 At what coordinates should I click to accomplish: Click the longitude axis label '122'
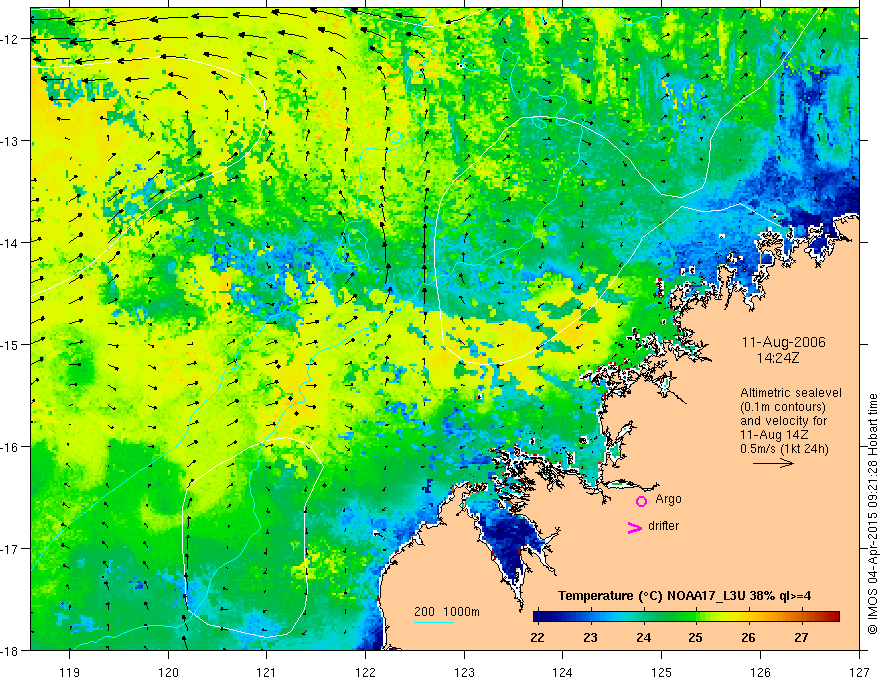click(365, 672)
